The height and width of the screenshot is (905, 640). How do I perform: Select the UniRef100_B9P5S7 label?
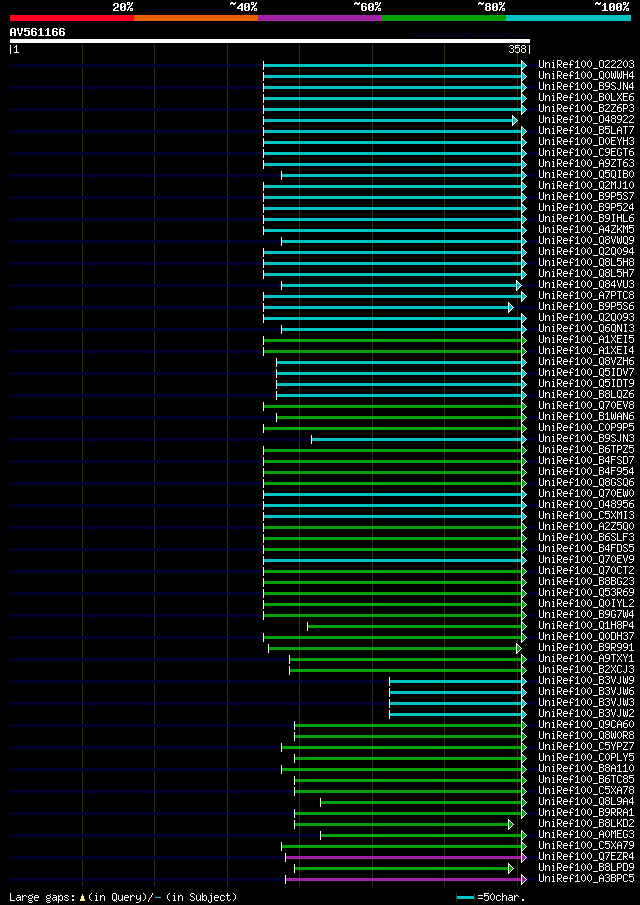pos(586,197)
